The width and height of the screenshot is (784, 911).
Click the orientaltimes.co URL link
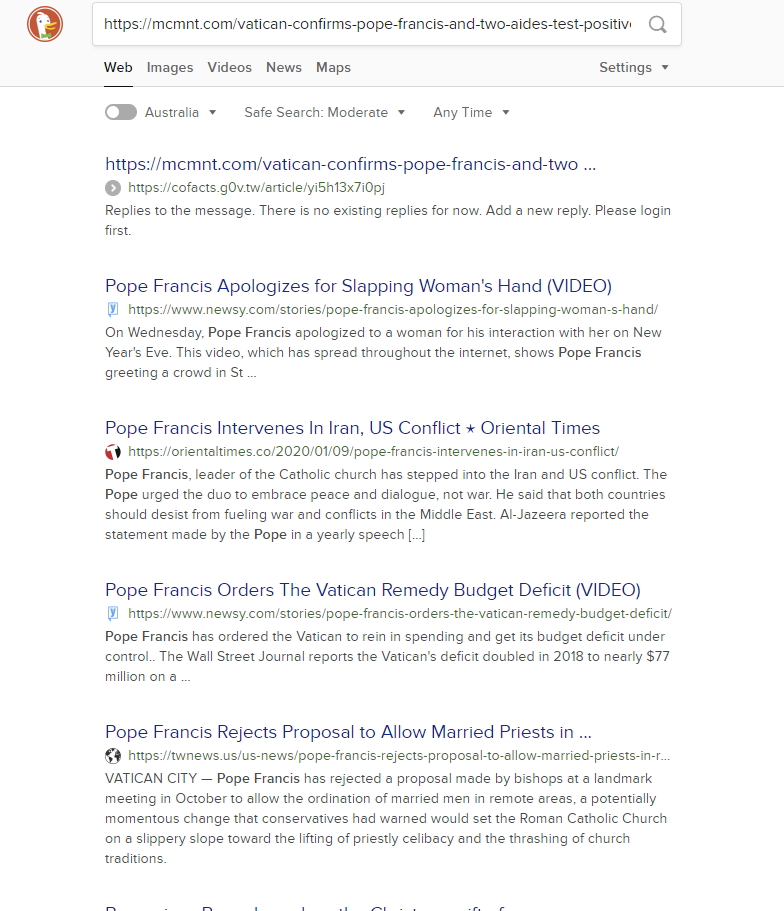373,451
